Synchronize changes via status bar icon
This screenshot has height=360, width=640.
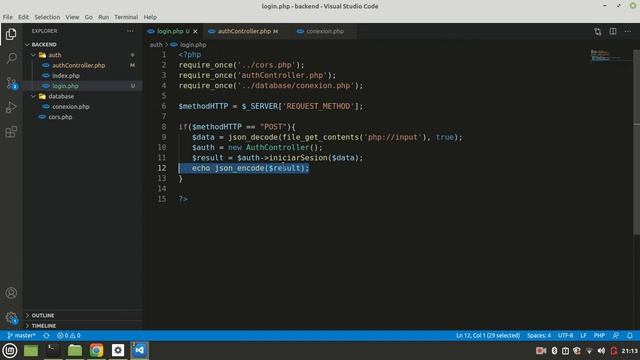[46, 336]
